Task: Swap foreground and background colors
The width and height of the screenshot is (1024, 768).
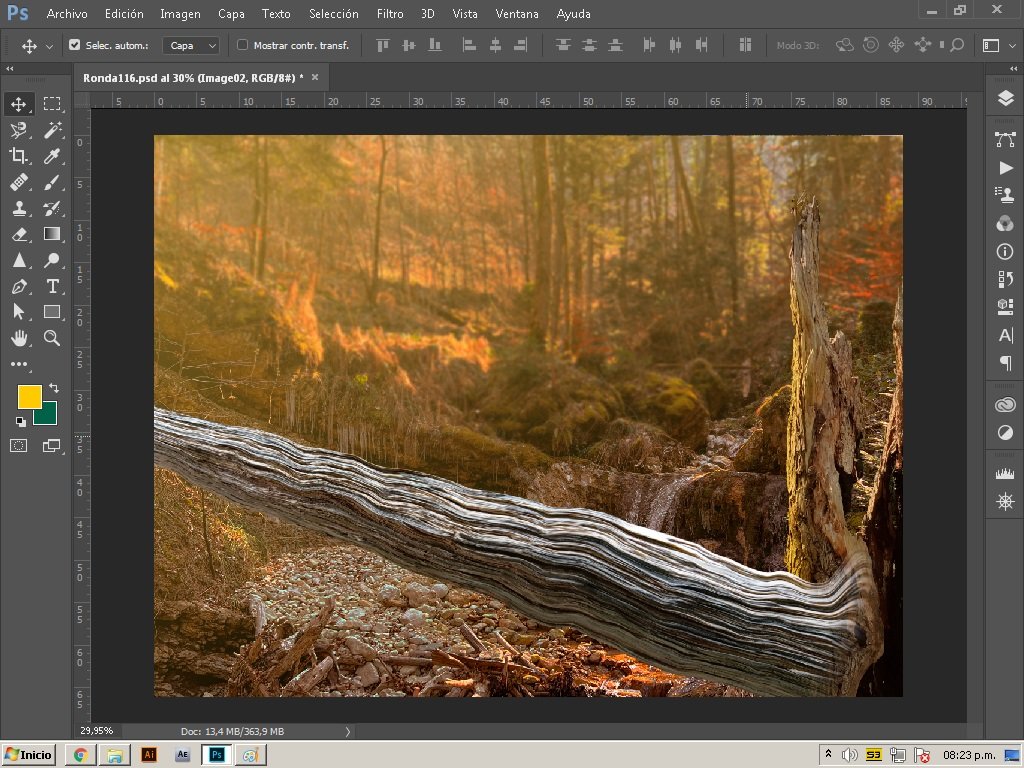Action: (x=54, y=388)
